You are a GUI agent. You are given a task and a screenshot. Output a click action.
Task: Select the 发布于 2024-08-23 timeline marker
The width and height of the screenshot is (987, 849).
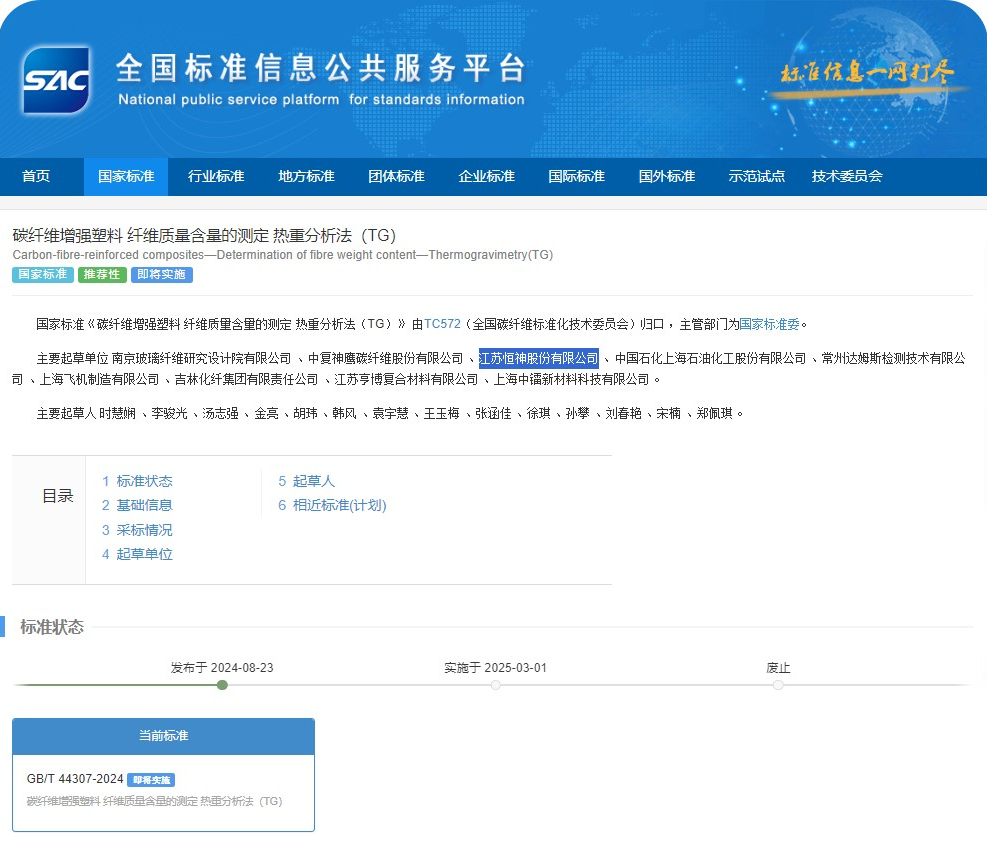(x=222, y=685)
